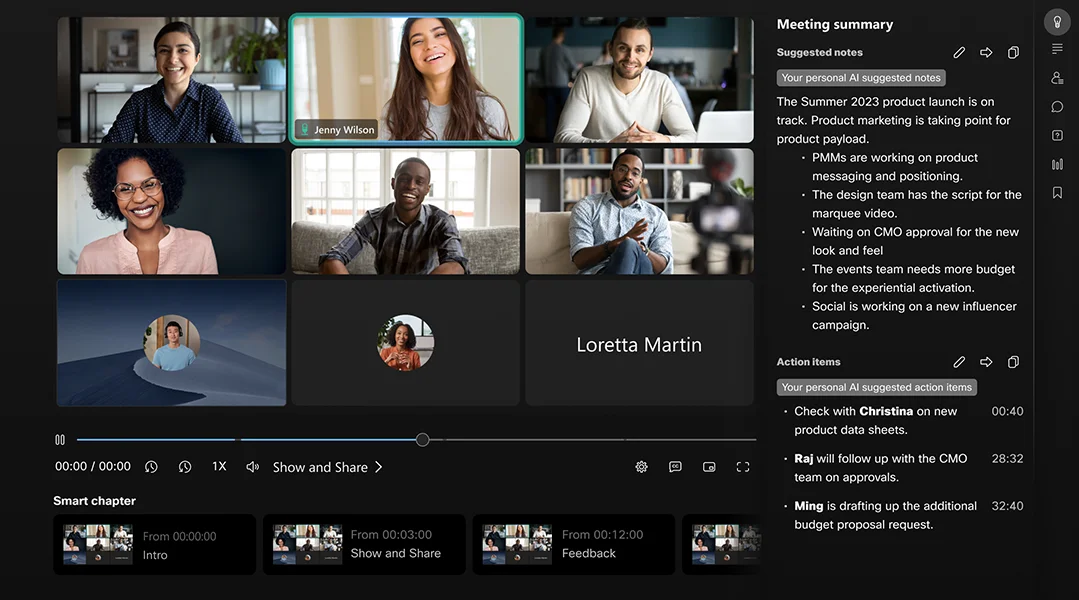Edit suggested notes with the pencil icon
The height and width of the screenshot is (600, 1079).
959,53
